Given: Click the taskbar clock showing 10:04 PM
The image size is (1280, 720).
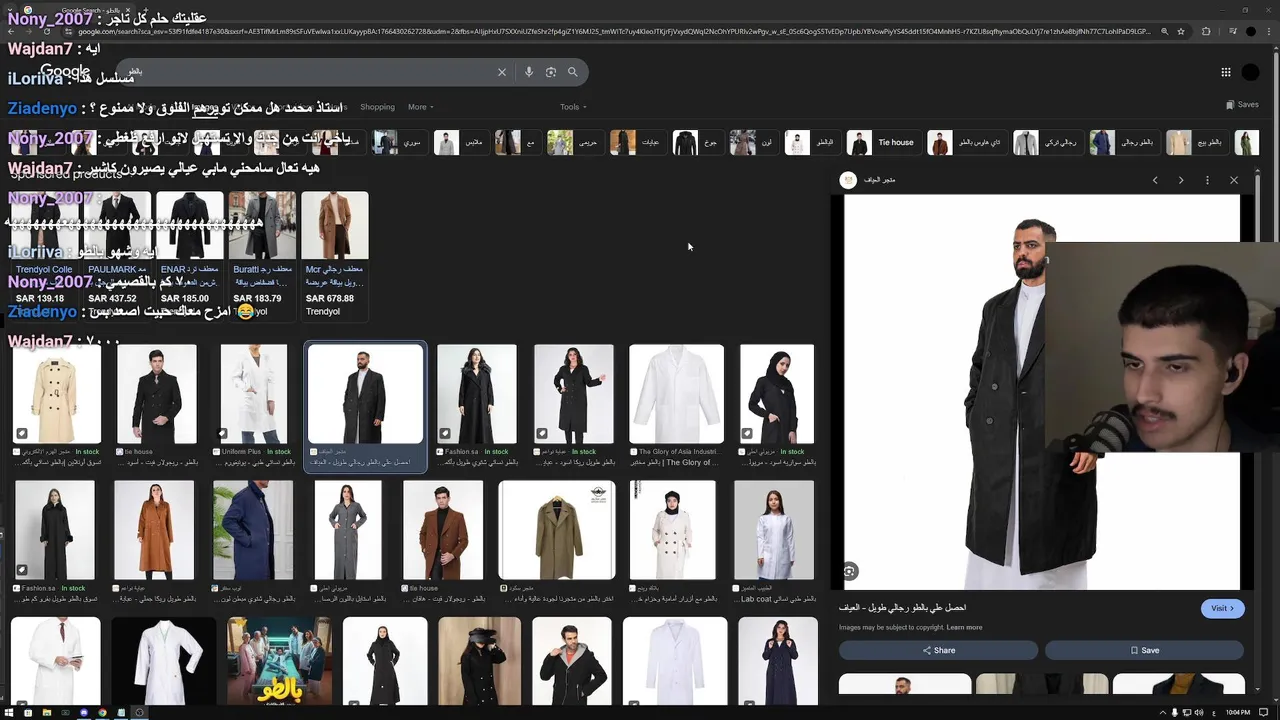Looking at the screenshot, I should pyautogui.click(x=1237, y=712).
